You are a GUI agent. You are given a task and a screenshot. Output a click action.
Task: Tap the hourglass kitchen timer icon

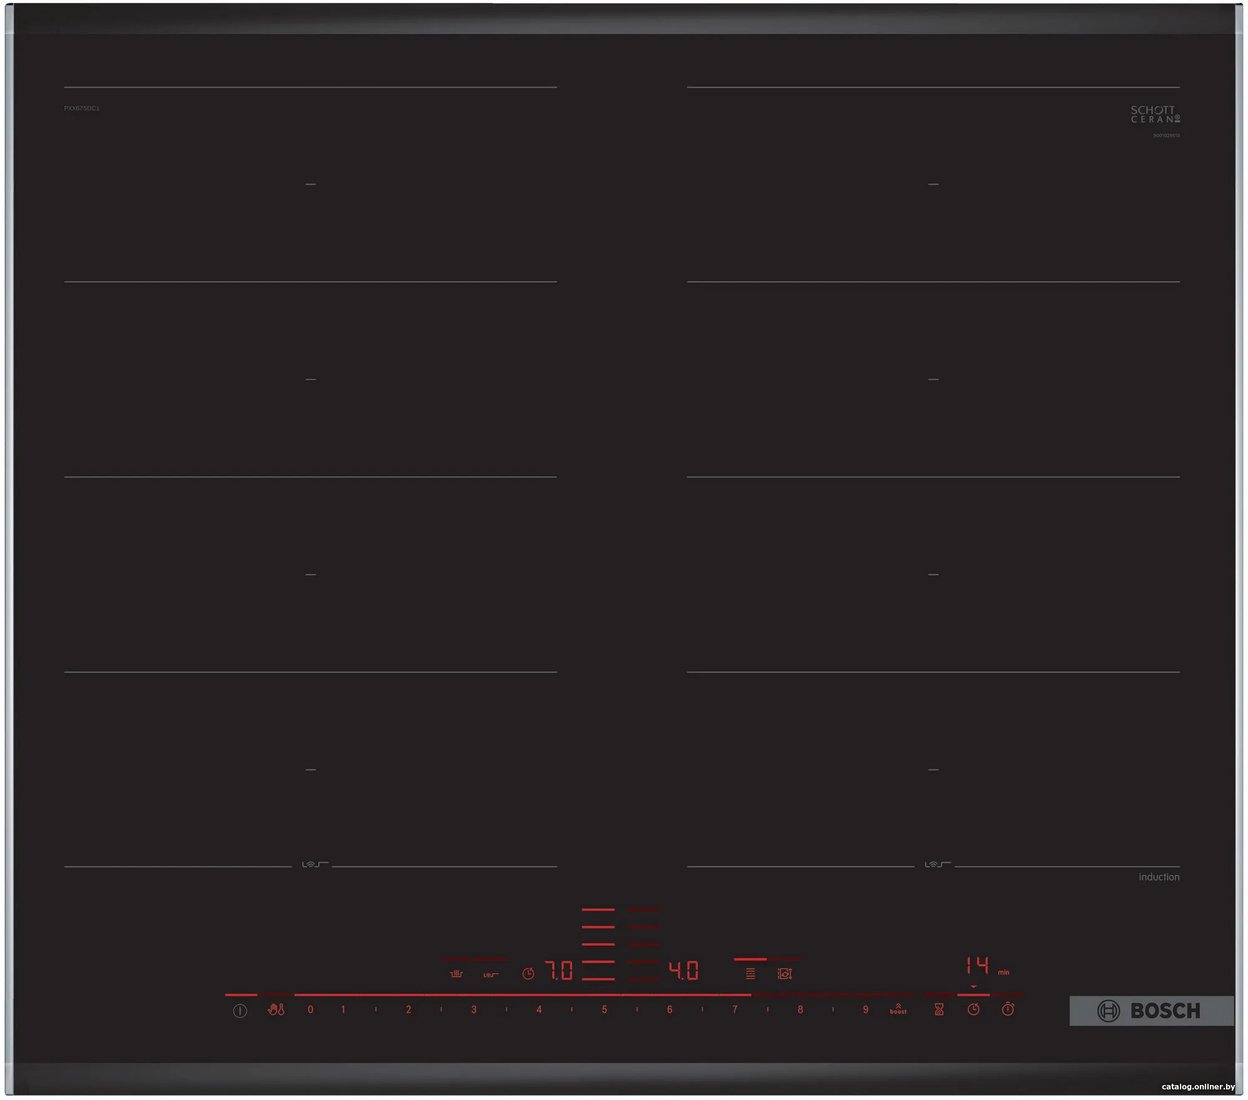pyautogui.click(x=939, y=1010)
